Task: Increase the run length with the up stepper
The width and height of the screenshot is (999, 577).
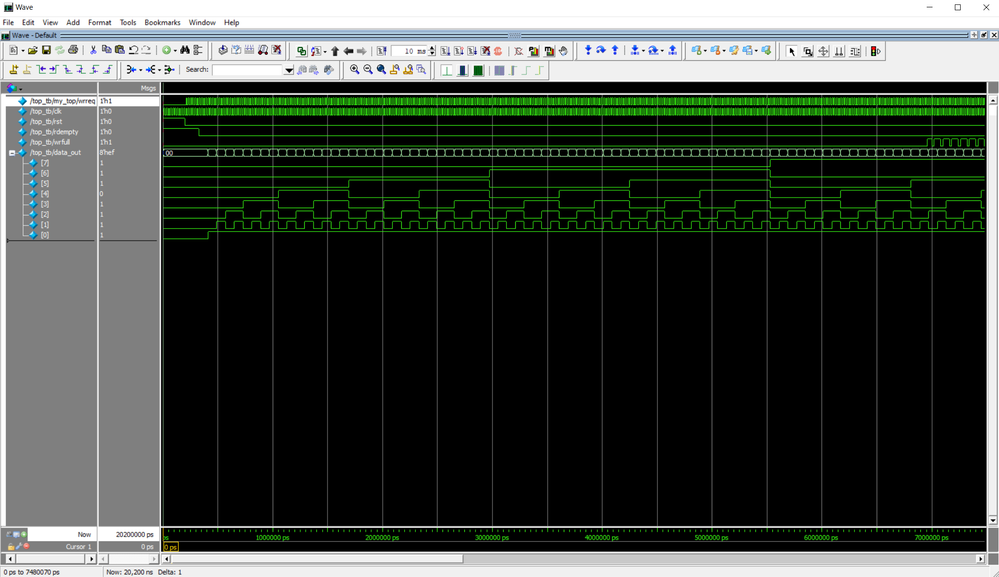Action: (x=432, y=48)
